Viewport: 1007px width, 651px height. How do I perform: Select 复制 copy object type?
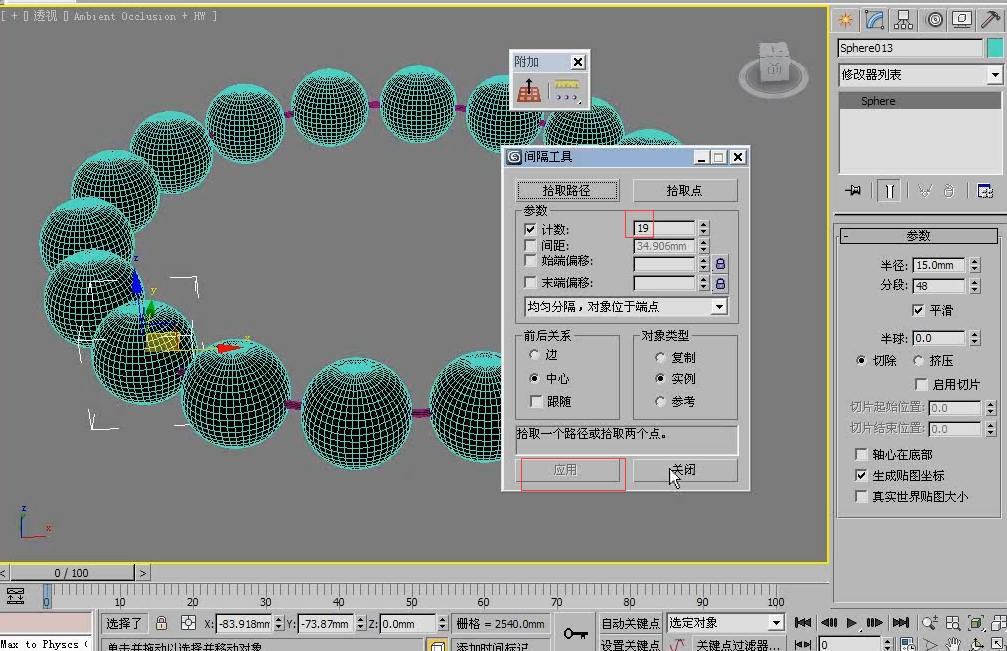[x=660, y=358]
